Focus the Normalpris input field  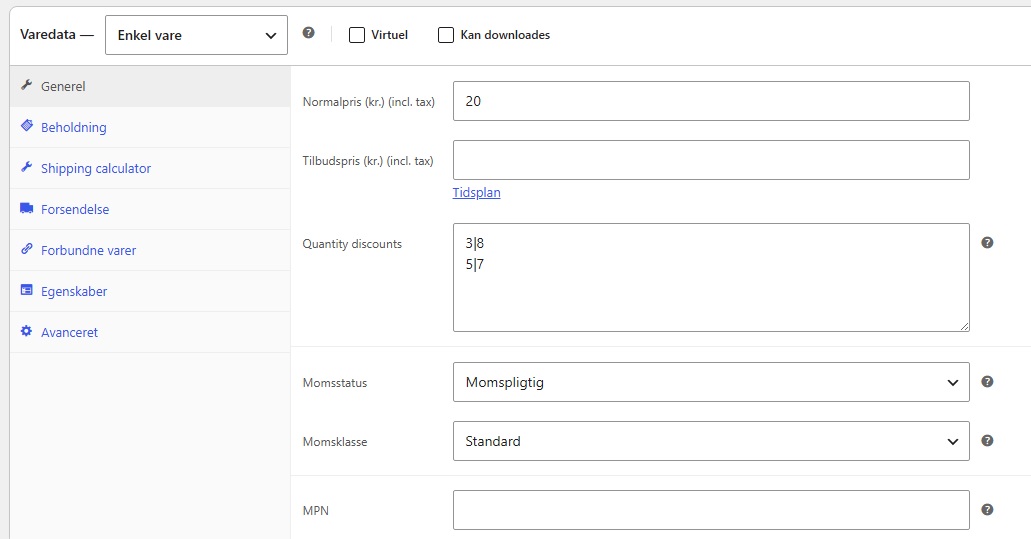pyautogui.click(x=711, y=101)
